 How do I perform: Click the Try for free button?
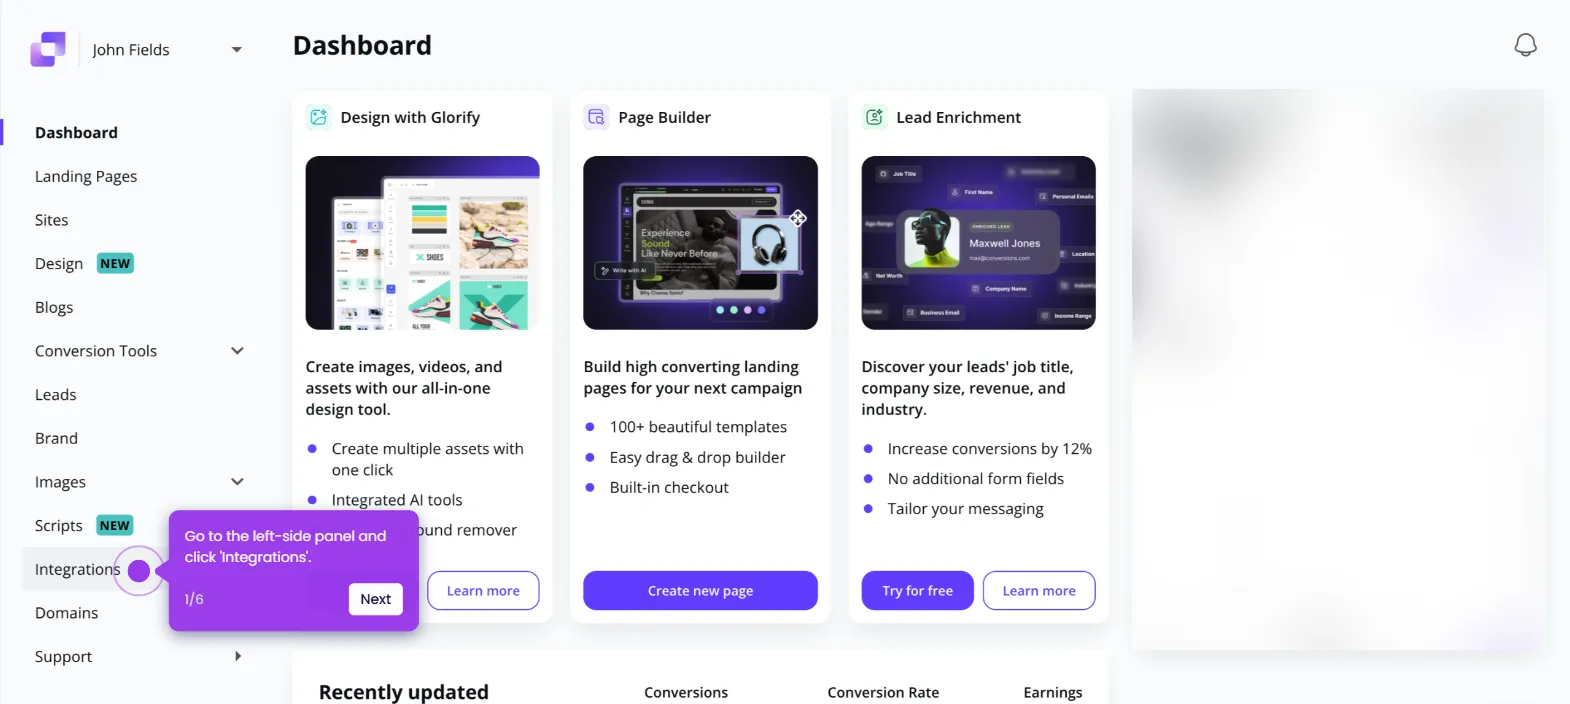point(918,590)
